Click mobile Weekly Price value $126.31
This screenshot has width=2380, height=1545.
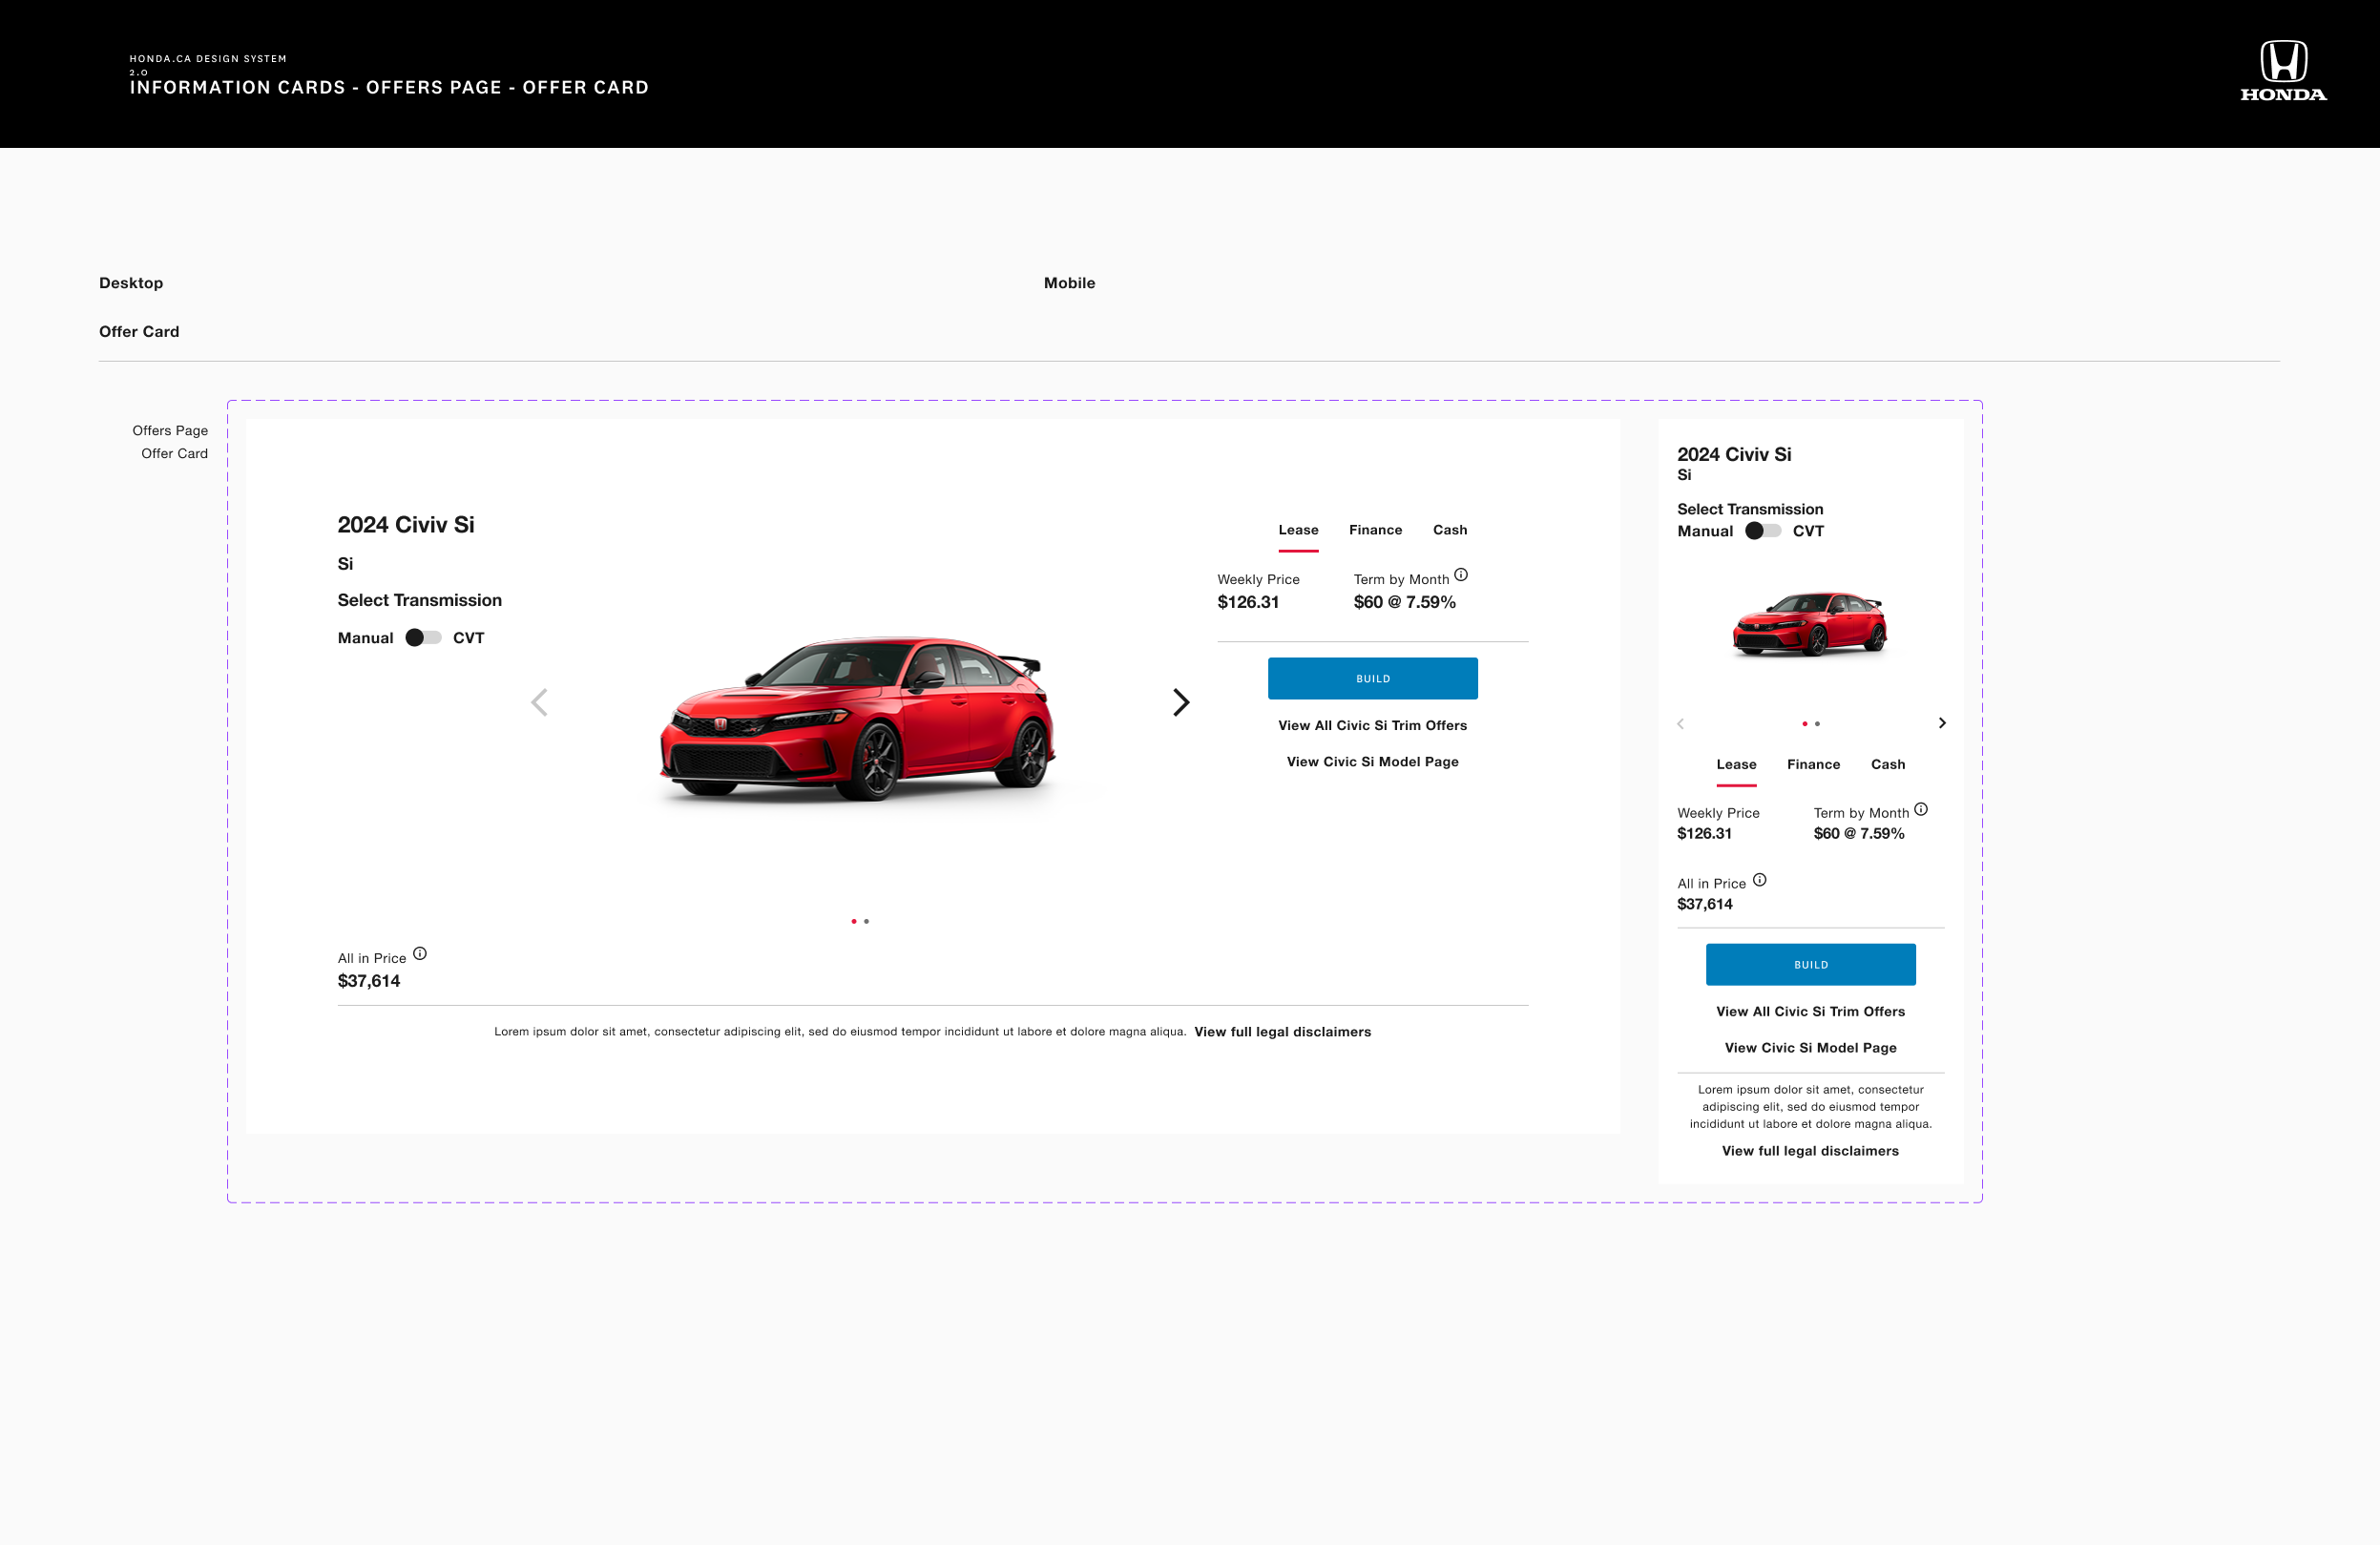click(x=1704, y=833)
